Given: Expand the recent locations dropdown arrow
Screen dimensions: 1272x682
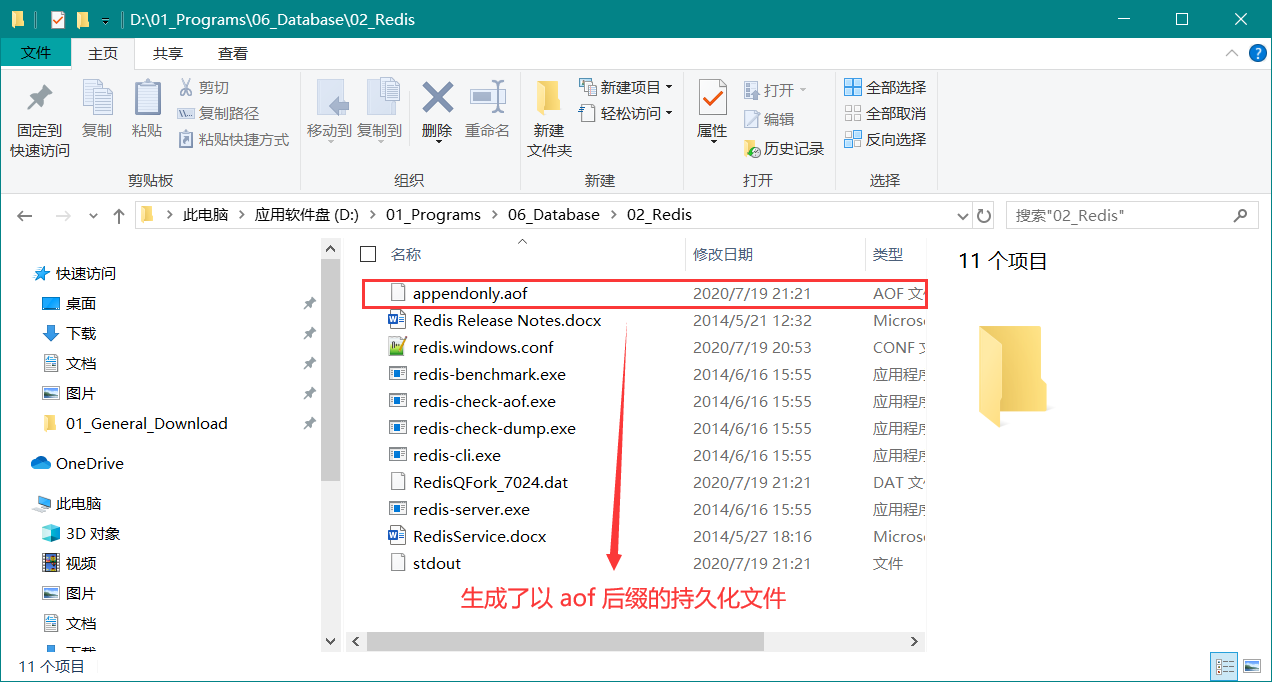Looking at the screenshot, I should pyautogui.click(x=94, y=215).
